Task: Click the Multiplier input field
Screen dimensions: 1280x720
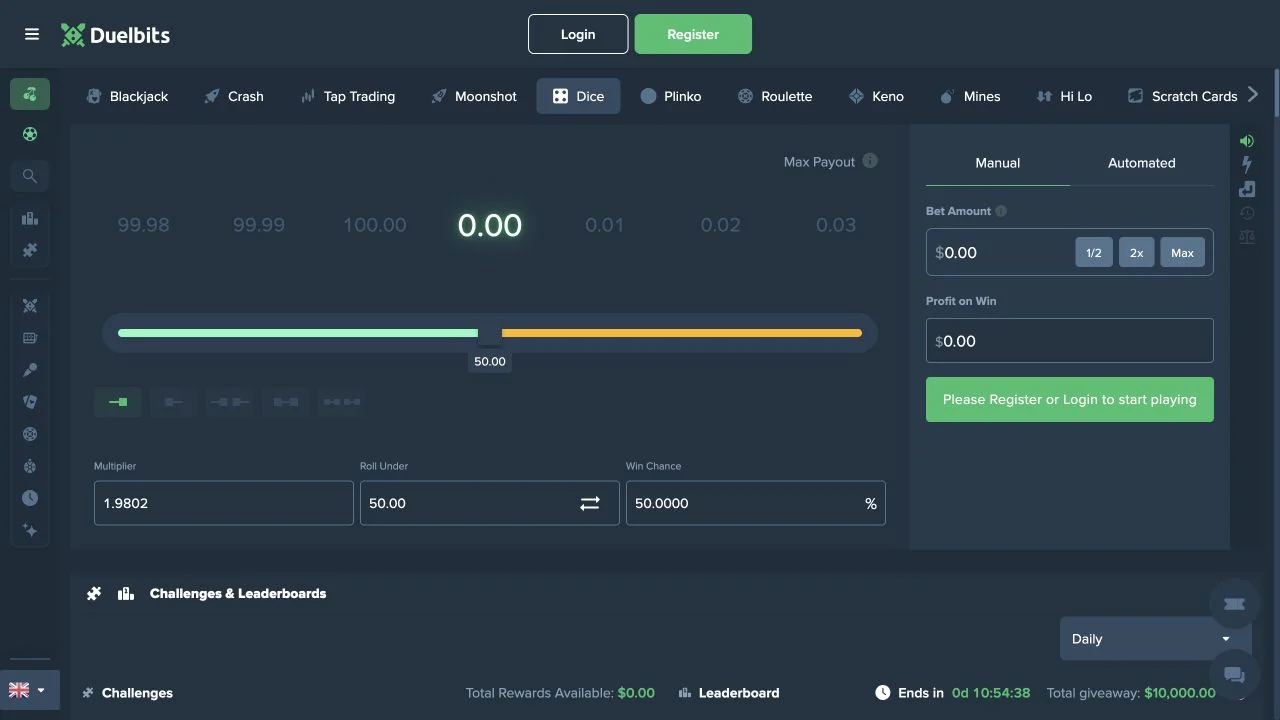Action: (224, 503)
